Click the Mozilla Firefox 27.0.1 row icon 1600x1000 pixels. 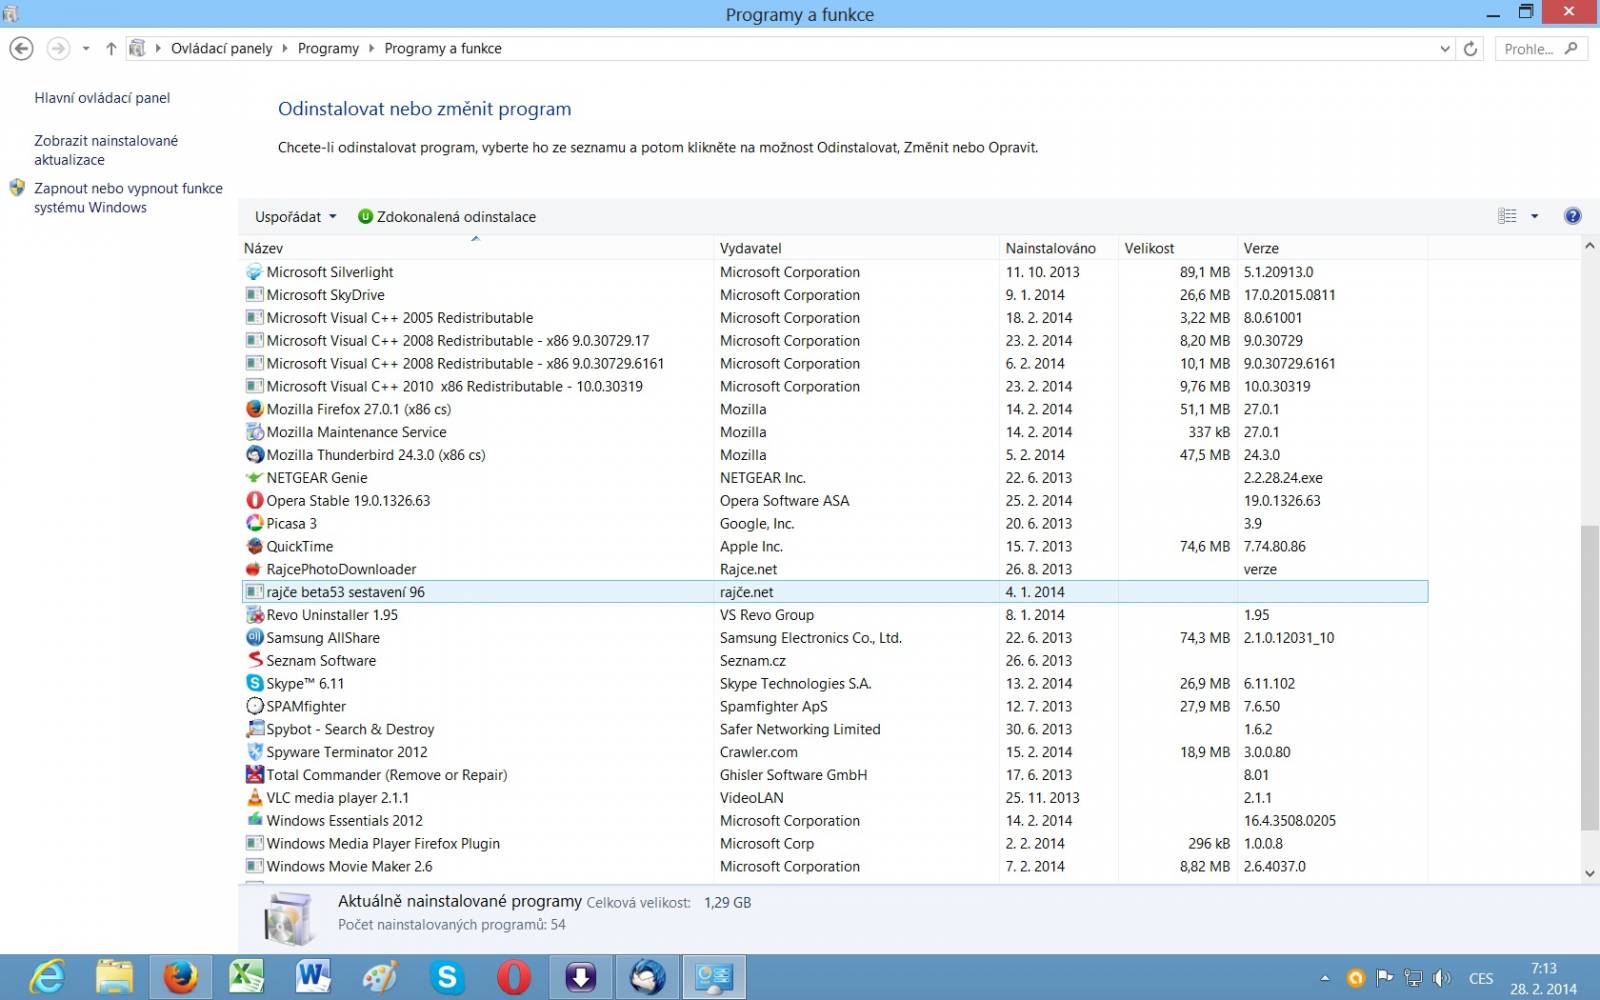coord(254,409)
